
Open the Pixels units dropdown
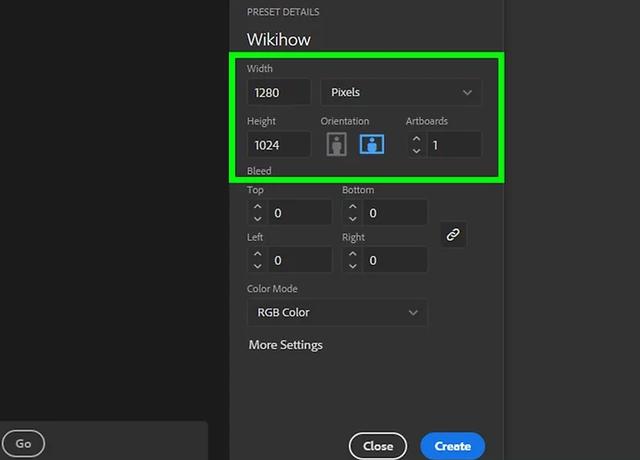(x=400, y=92)
